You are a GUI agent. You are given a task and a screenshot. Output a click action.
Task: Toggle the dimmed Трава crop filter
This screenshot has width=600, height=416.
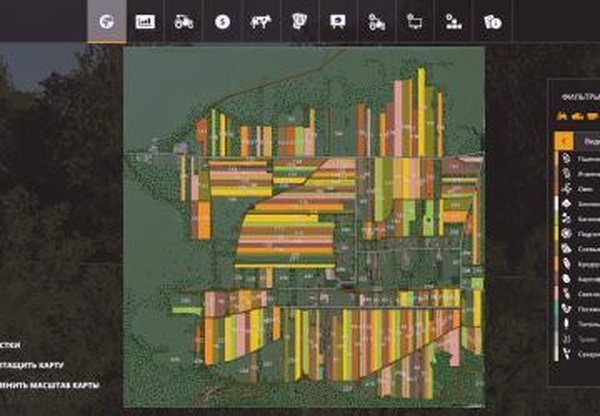click(578, 339)
